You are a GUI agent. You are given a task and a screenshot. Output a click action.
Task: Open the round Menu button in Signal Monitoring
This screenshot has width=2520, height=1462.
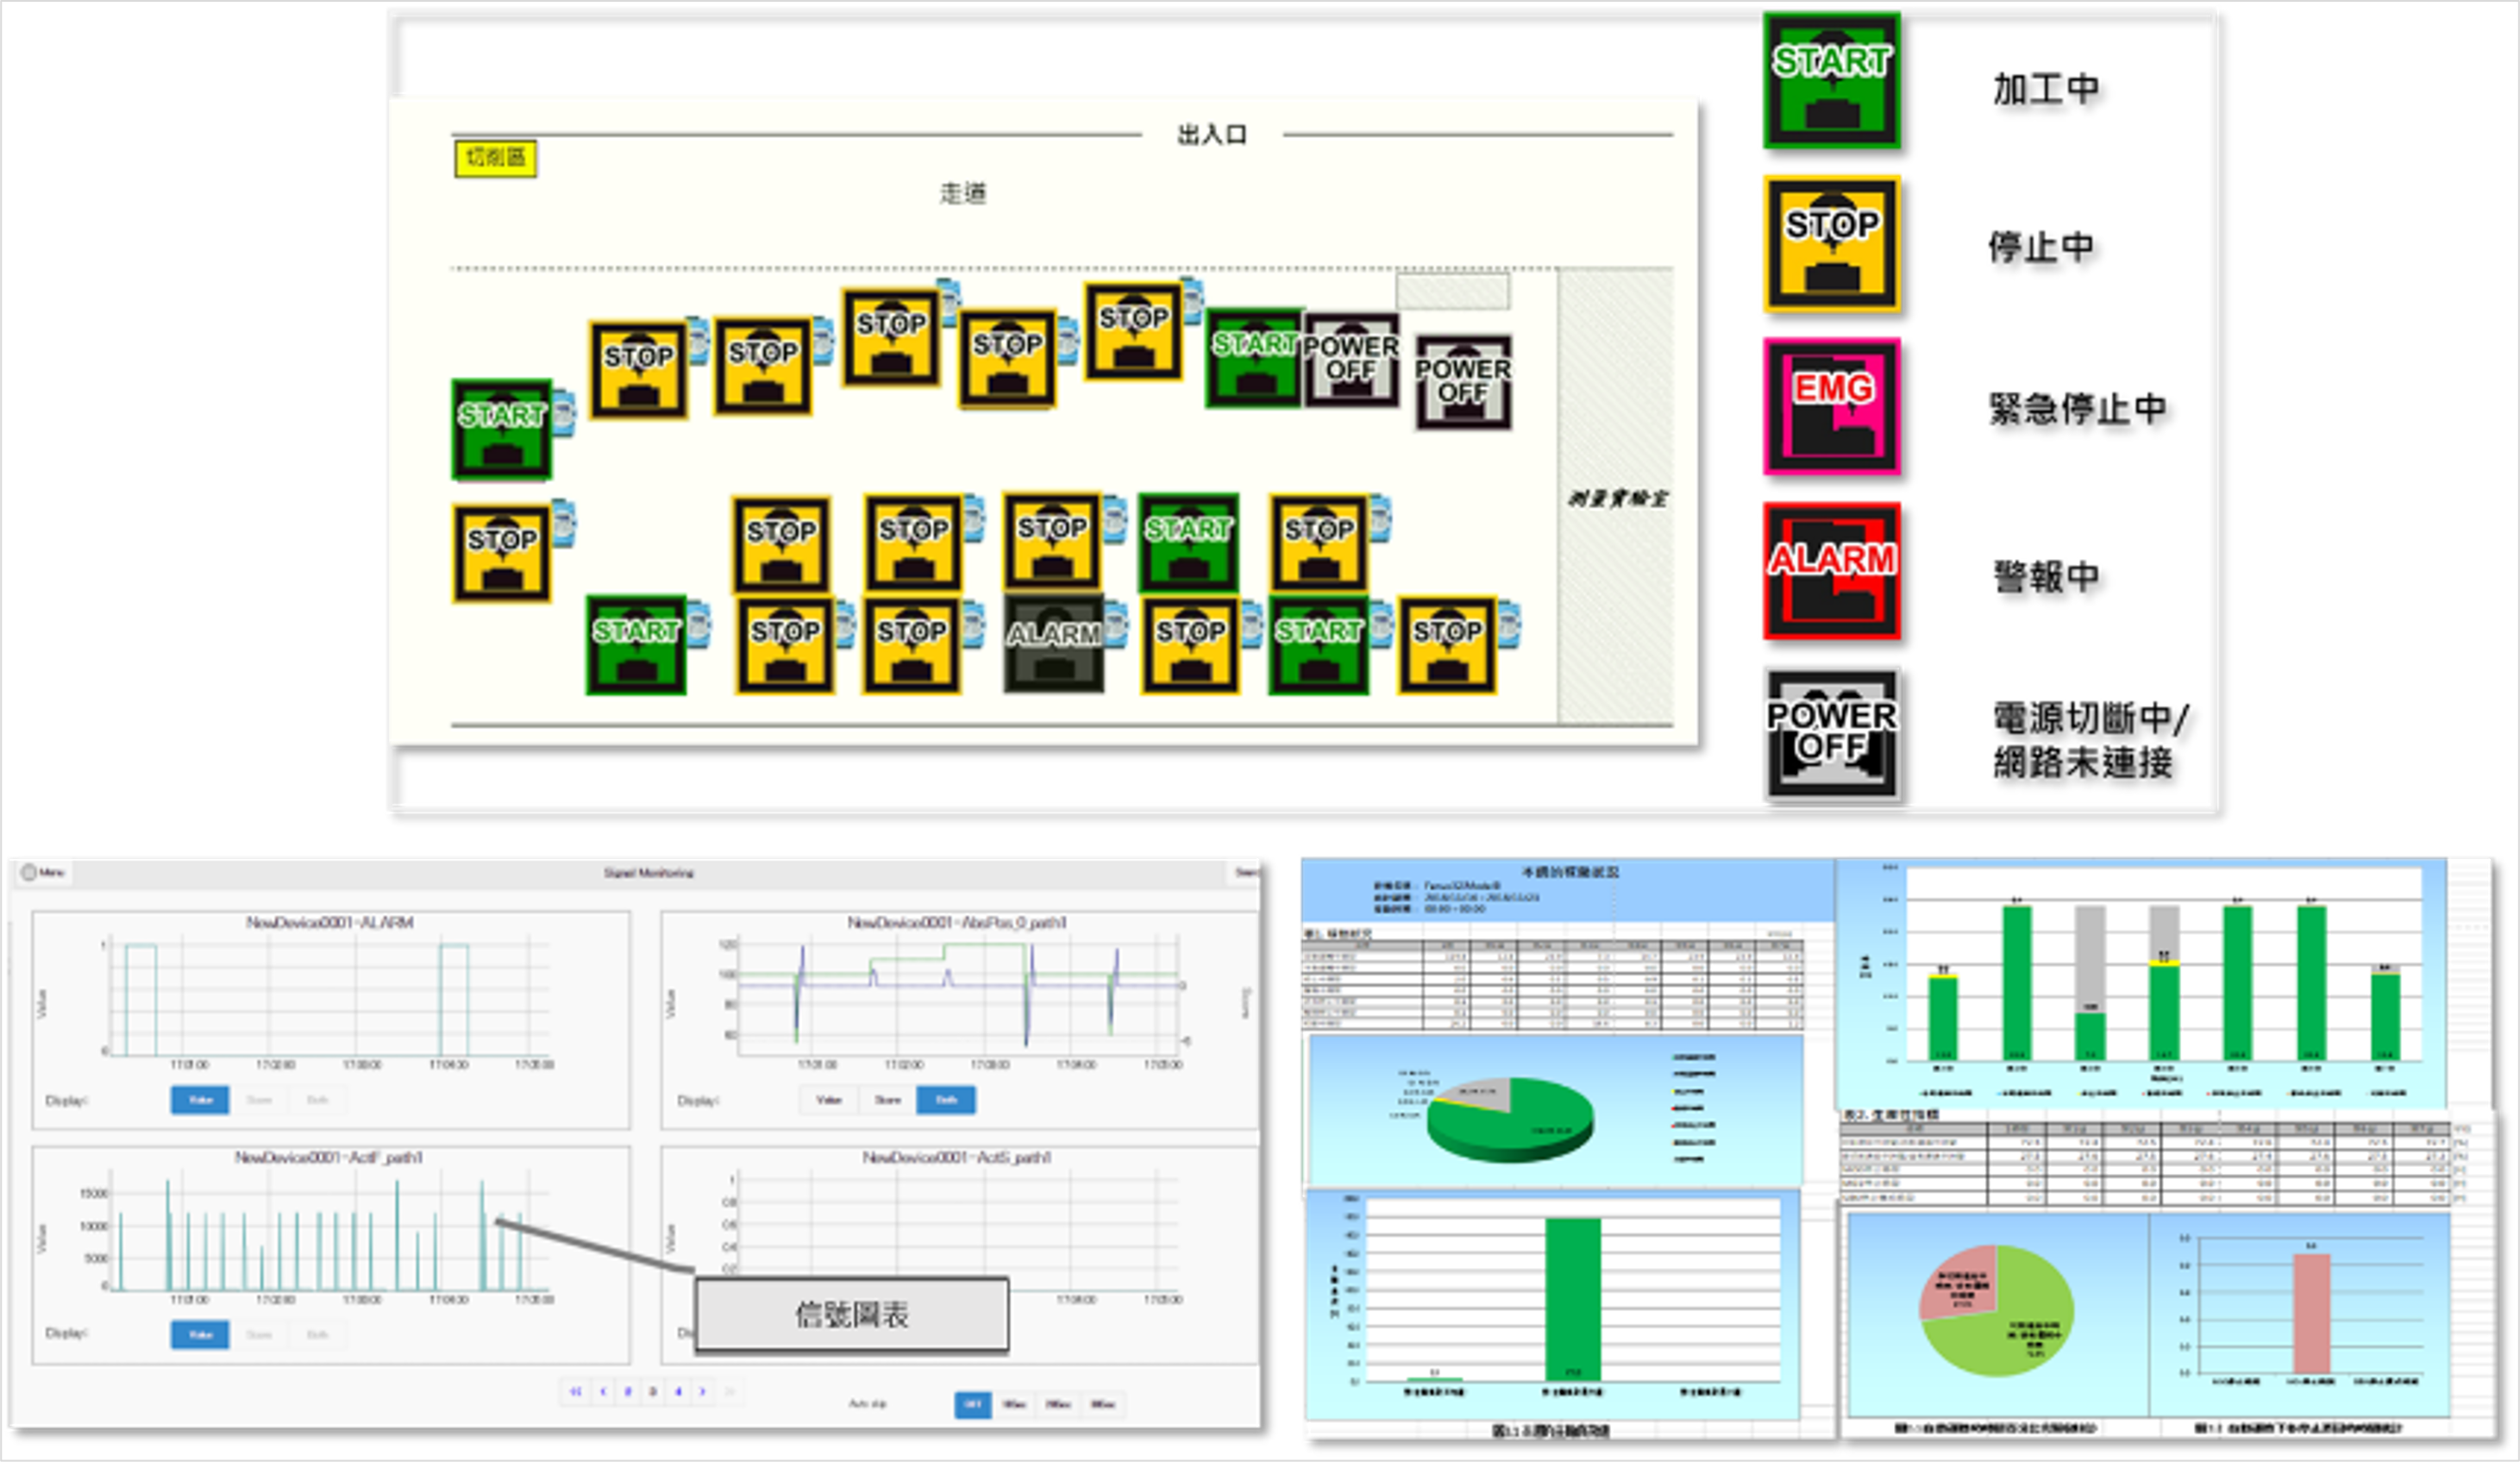coord(44,872)
